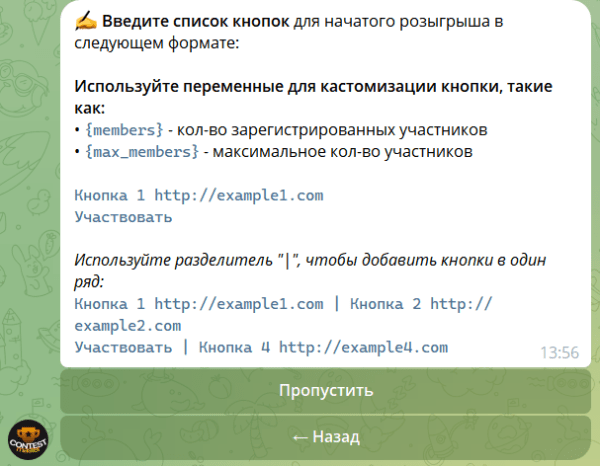The width and height of the screenshot is (600, 466).
Task: Click the 'Введите список кнопок' heading
Action: 196,21
